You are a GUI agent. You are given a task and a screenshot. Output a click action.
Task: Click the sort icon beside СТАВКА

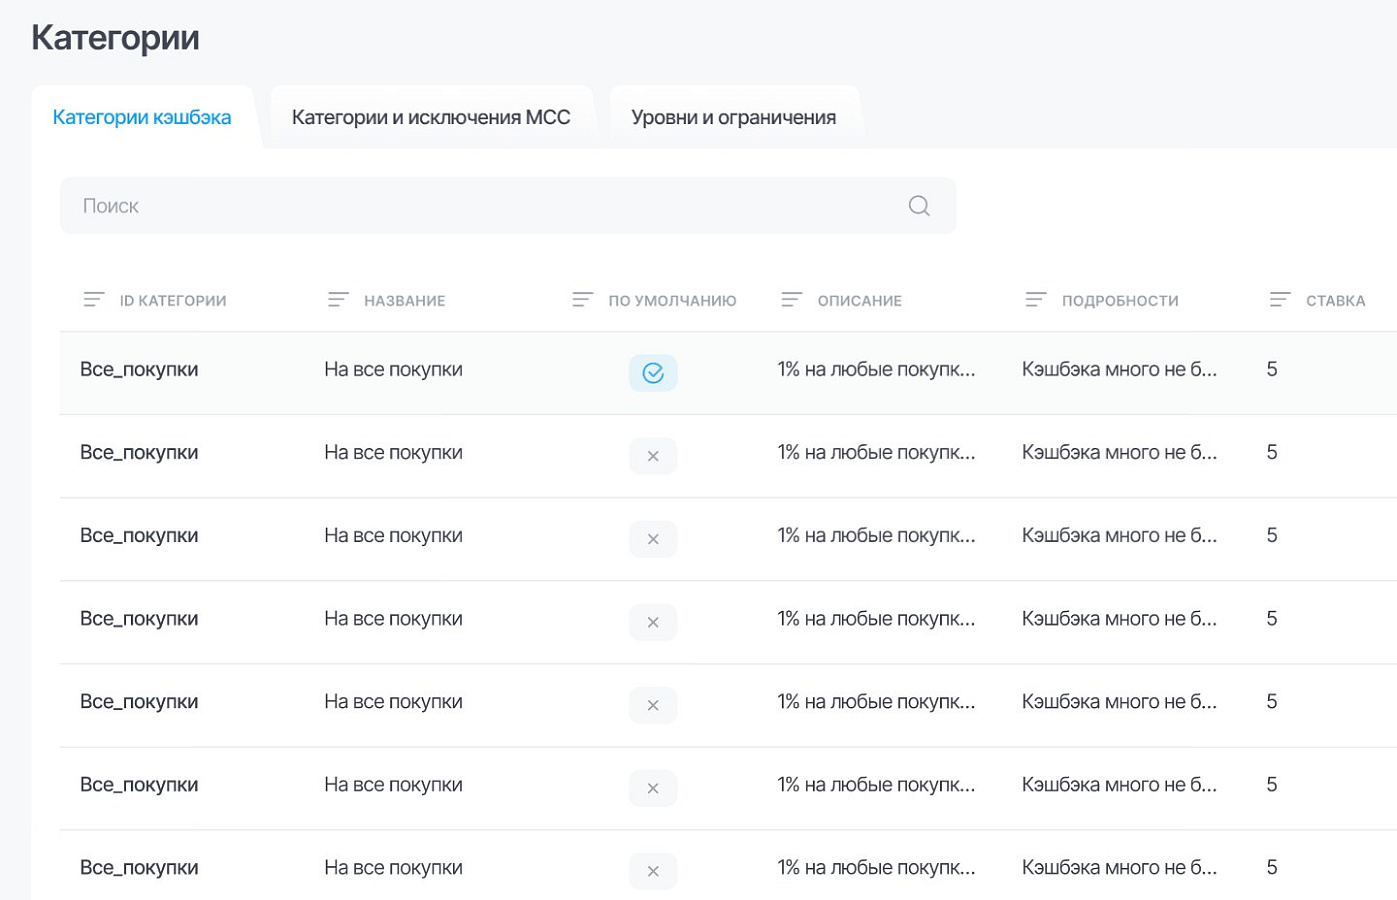pyautogui.click(x=1280, y=300)
